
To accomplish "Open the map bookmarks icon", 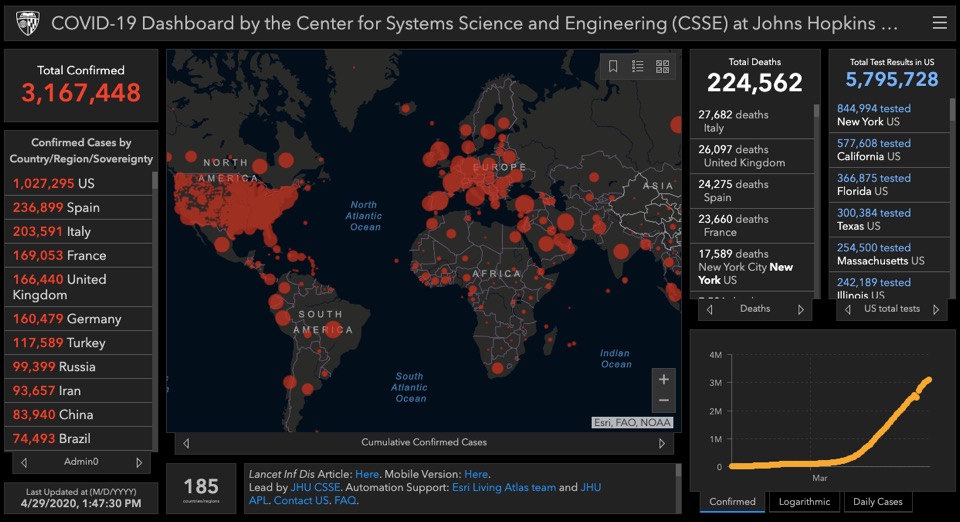I will 613,66.
